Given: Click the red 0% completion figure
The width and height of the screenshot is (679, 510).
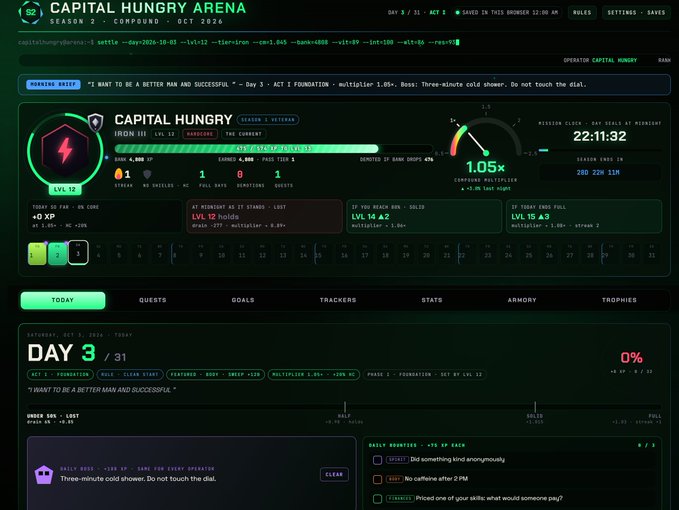Looking at the screenshot, I should 631,358.
